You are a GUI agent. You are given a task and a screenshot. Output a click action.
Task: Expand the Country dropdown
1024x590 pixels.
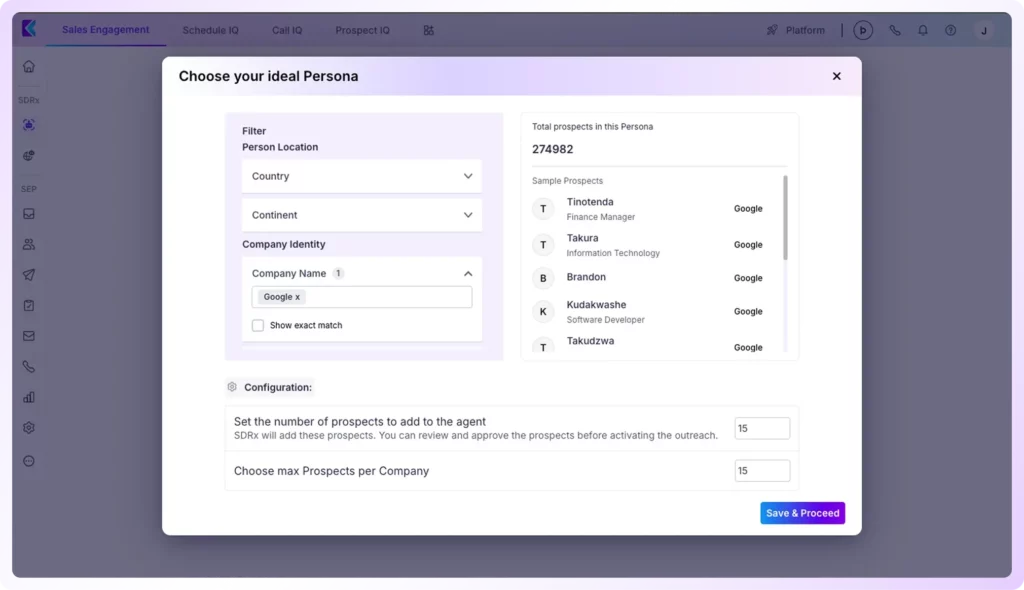click(x=362, y=176)
